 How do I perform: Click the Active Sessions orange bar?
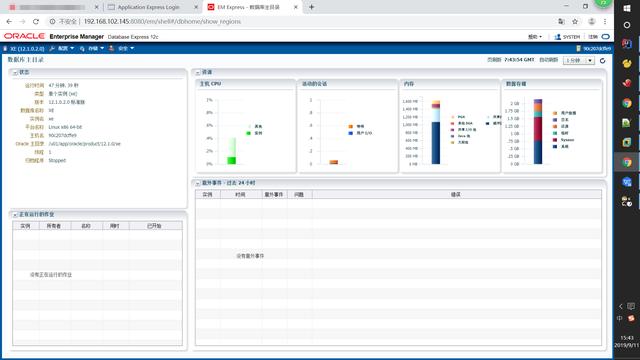(333, 162)
